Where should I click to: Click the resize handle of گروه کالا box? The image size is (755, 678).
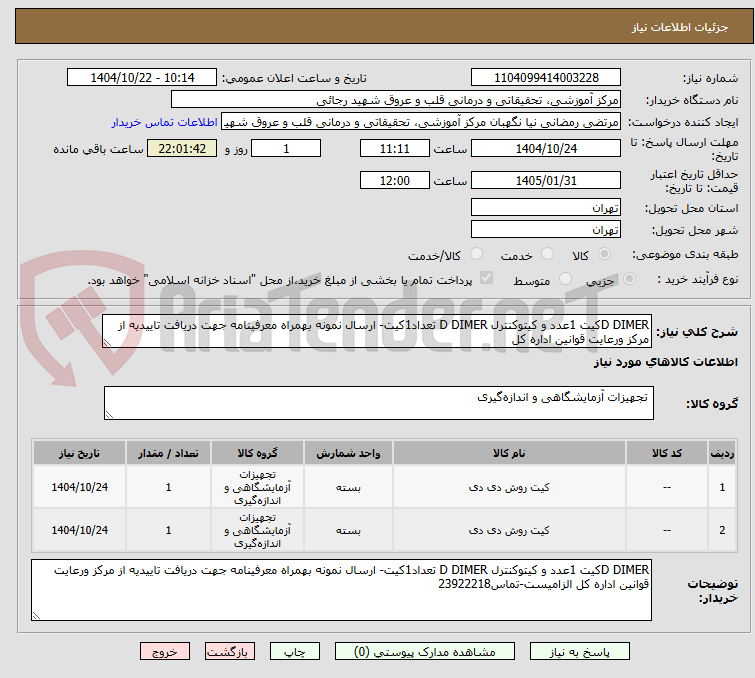[x=109, y=415]
